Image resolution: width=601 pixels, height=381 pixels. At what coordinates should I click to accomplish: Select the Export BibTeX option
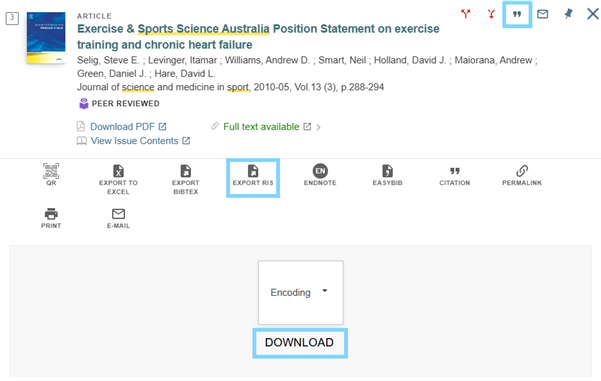[186, 179]
